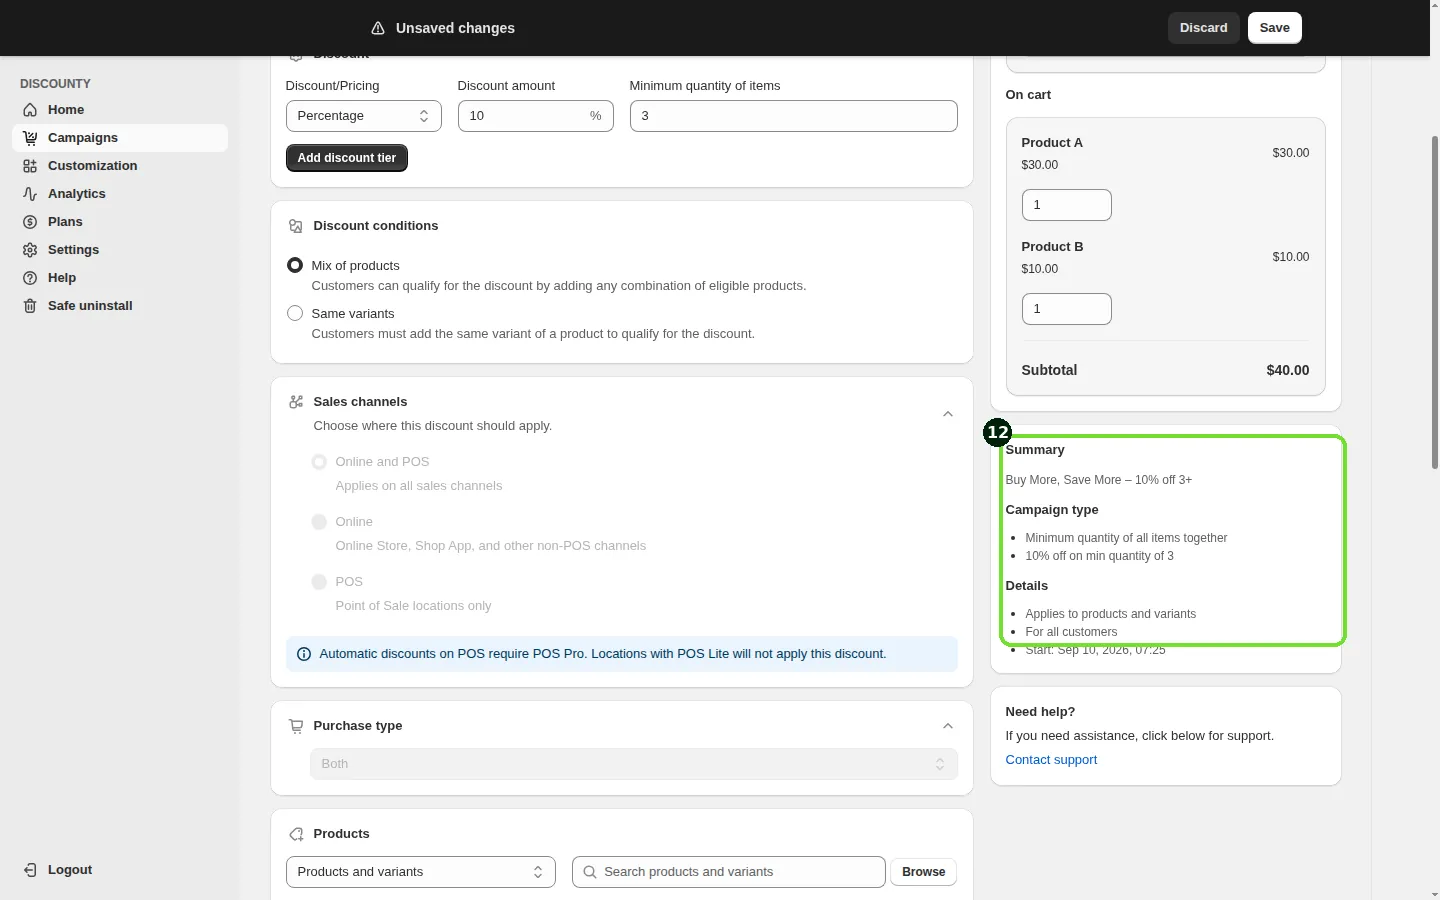This screenshot has width=1440, height=900.
Task: Click the Campaigns cart icon in sidebar
Action: pyautogui.click(x=30, y=138)
